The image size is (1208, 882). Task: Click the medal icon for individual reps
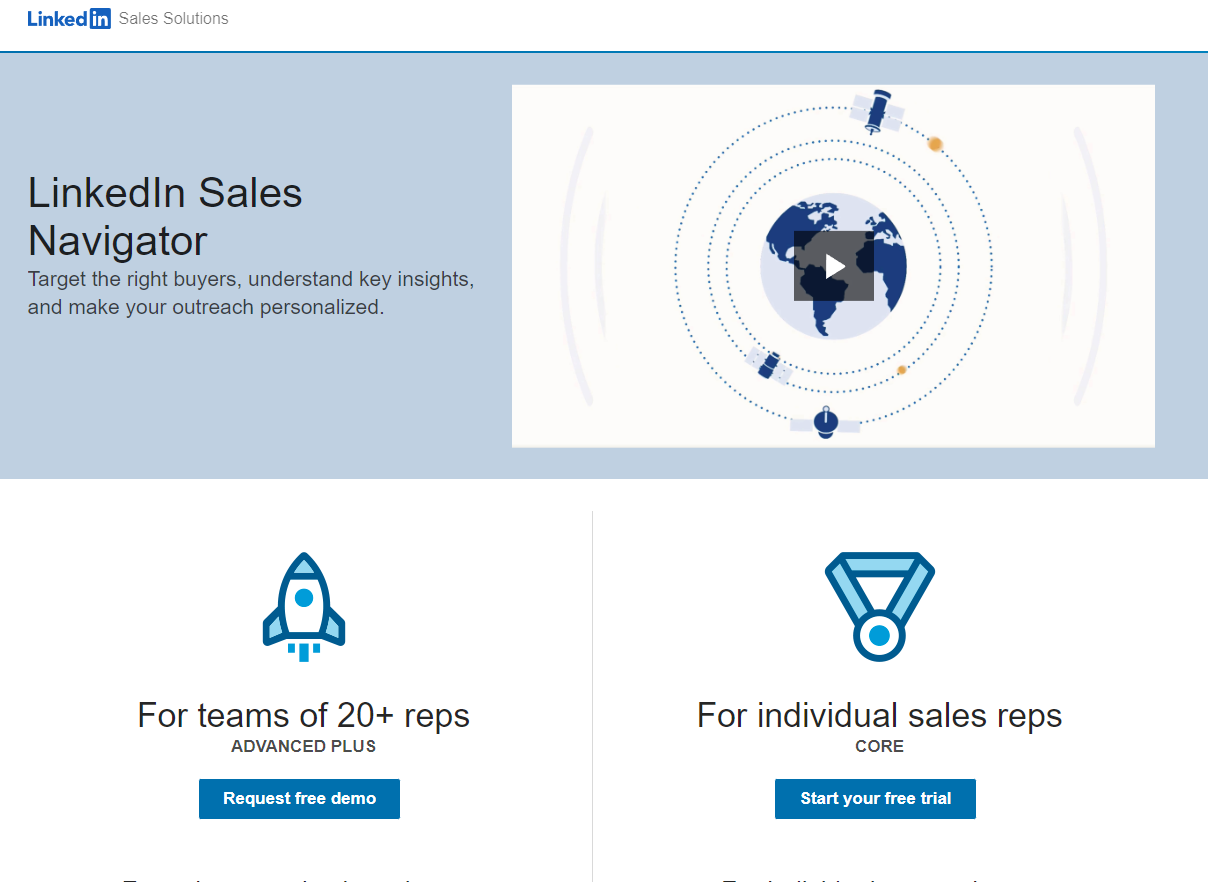click(879, 607)
